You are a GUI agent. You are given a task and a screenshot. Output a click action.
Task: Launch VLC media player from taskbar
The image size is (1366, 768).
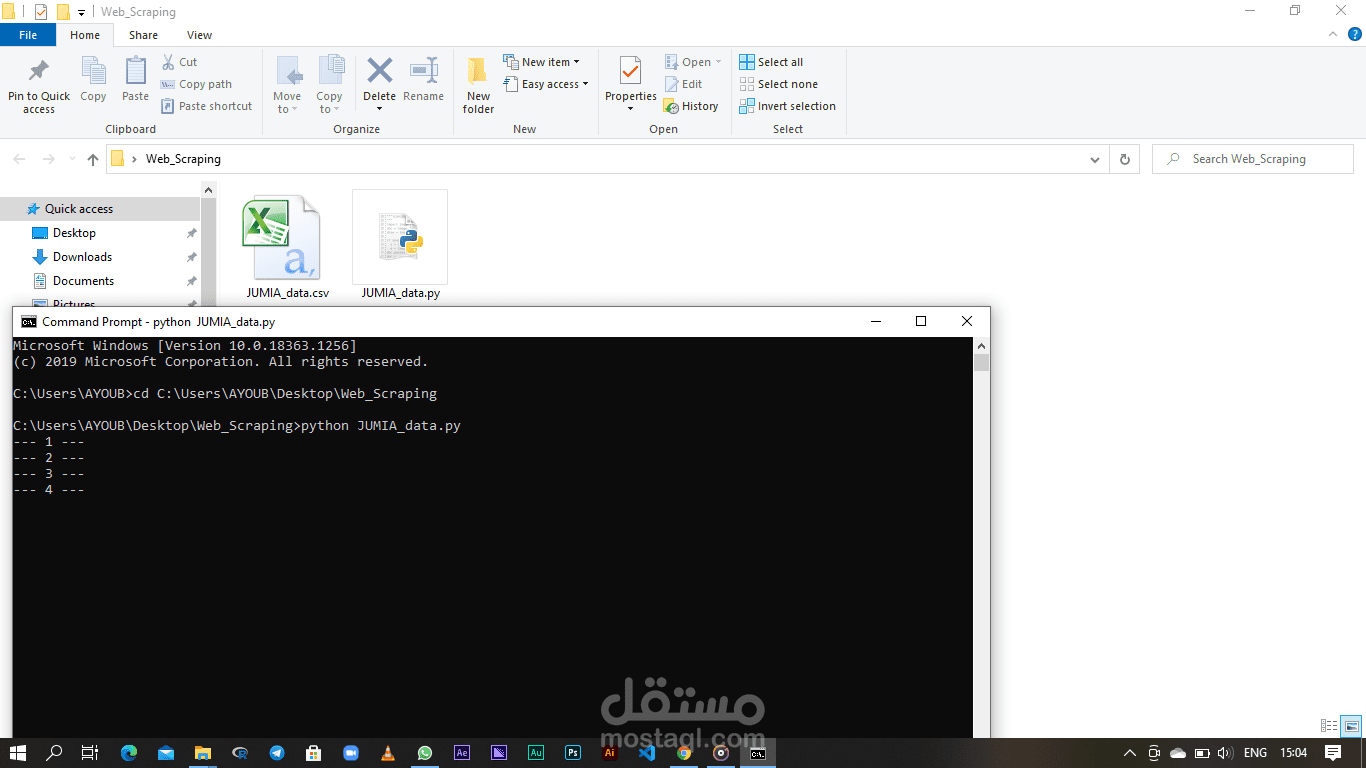(x=388, y=753)
